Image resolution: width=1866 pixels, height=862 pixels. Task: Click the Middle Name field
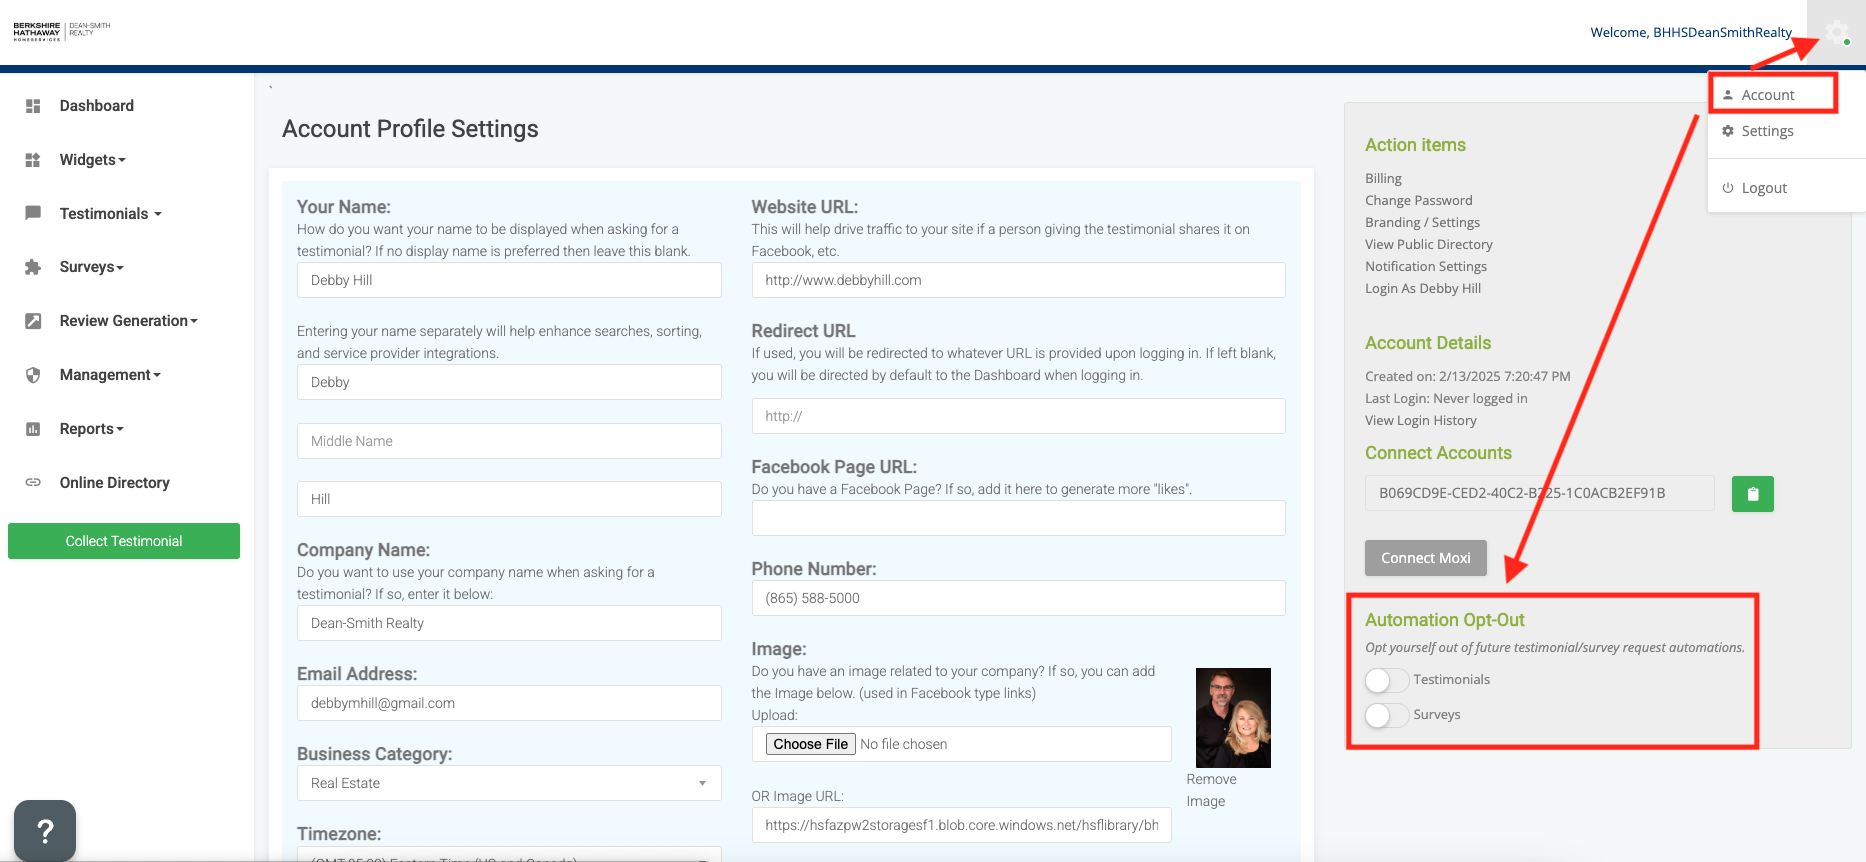coord(509,441)
